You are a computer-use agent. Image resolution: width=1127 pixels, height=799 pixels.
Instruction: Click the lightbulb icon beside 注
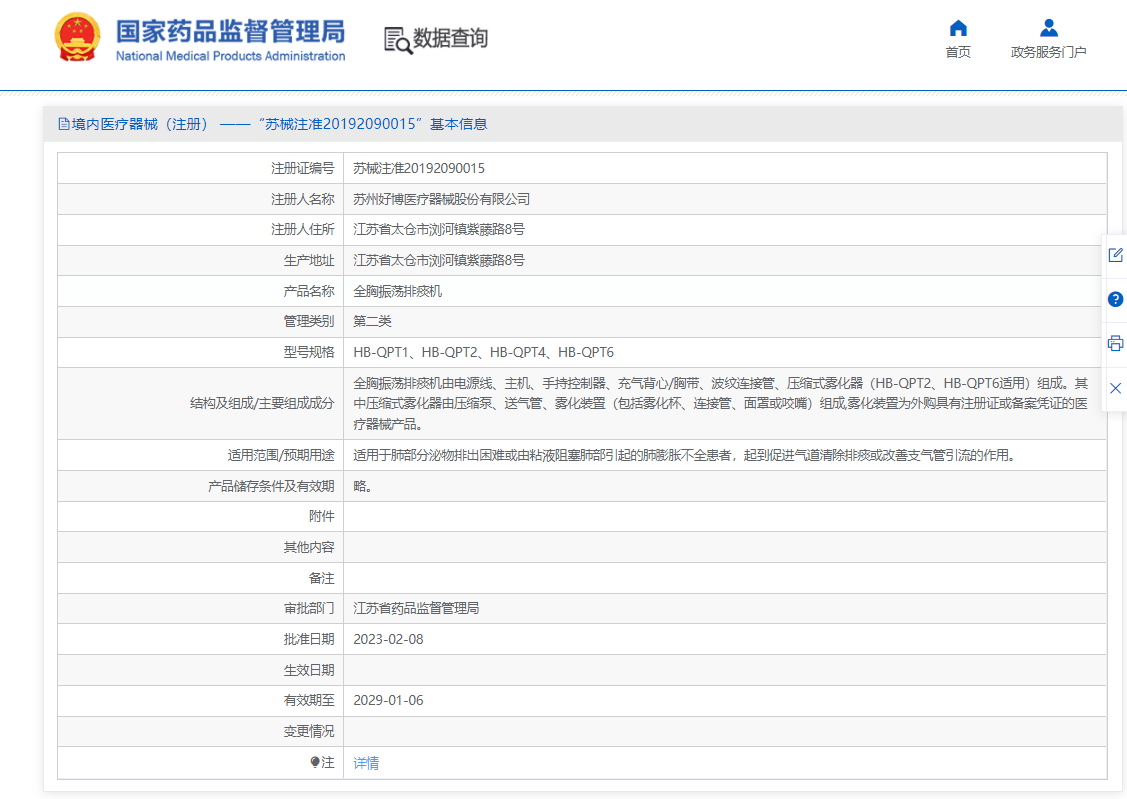pos(315,762)
